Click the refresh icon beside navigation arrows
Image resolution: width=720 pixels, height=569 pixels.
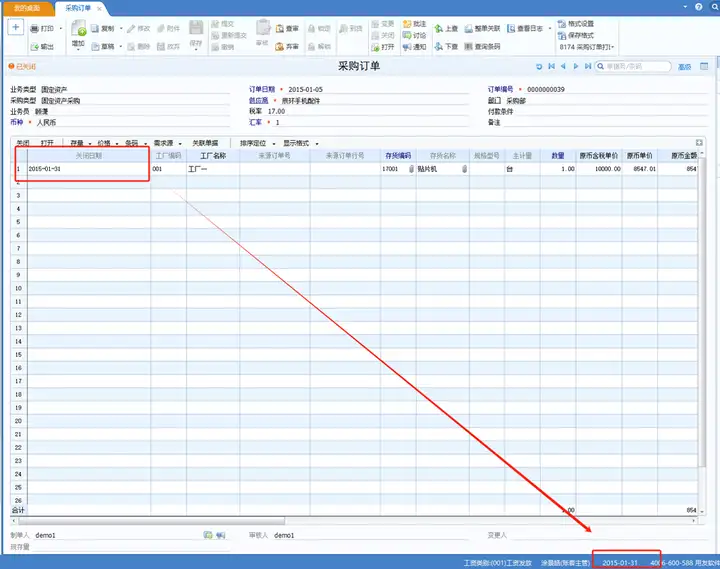click(539, 67)
